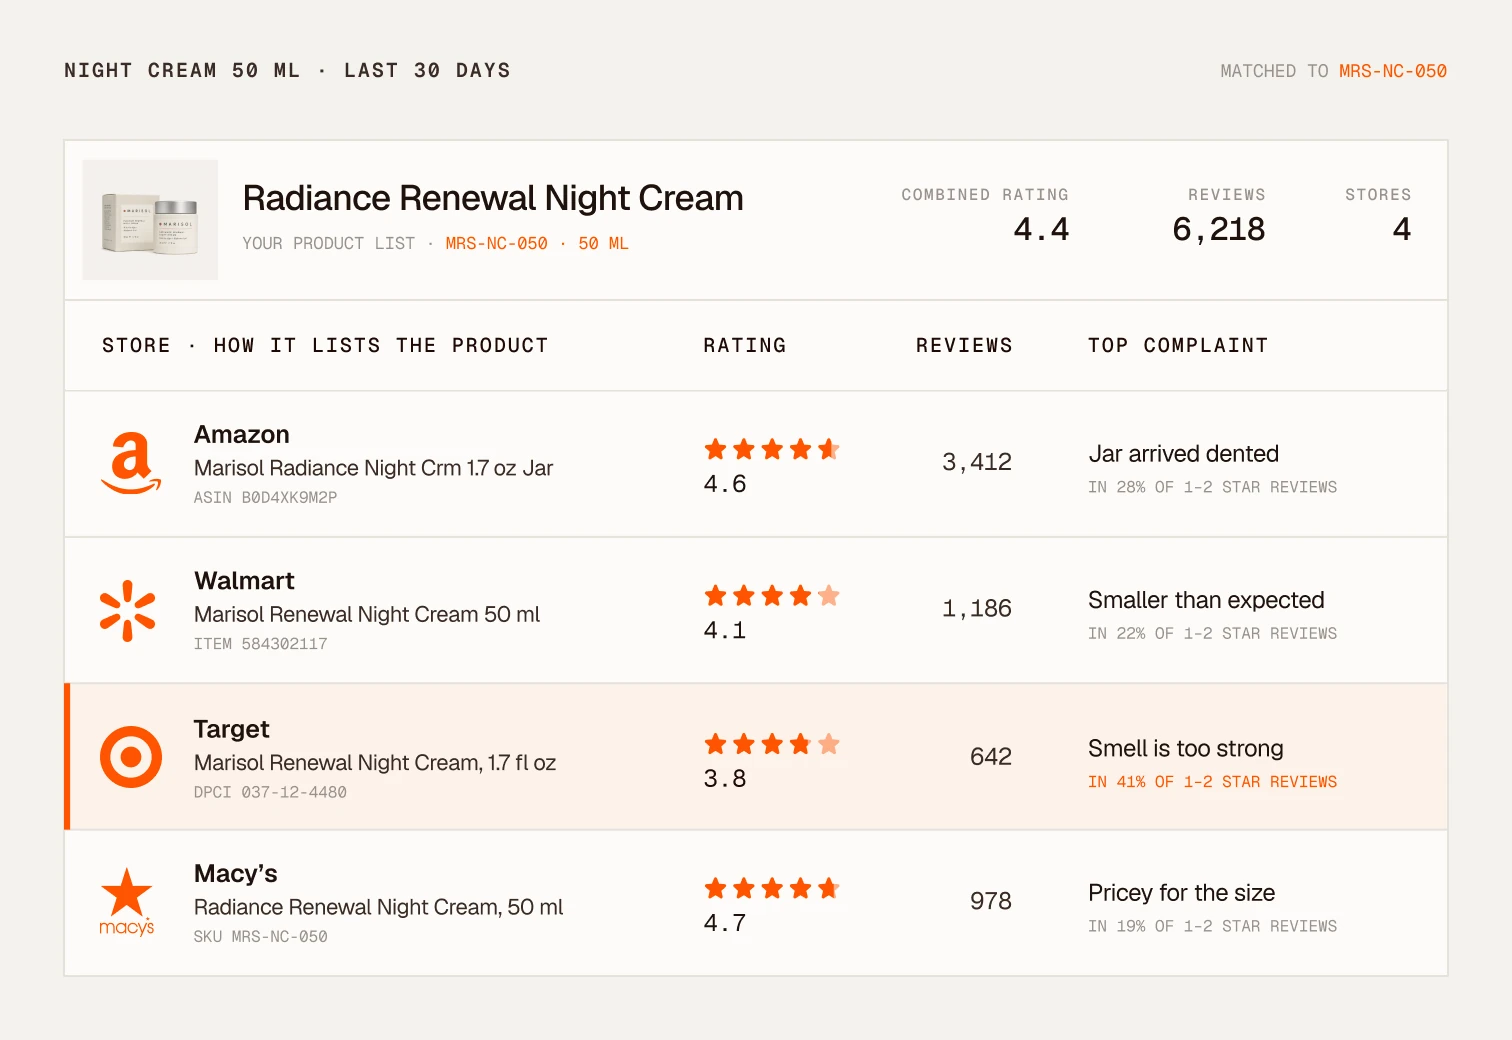1512x1040 pixels.
Task: Select the Macy's store name
Action: click(x=236, y=874)
